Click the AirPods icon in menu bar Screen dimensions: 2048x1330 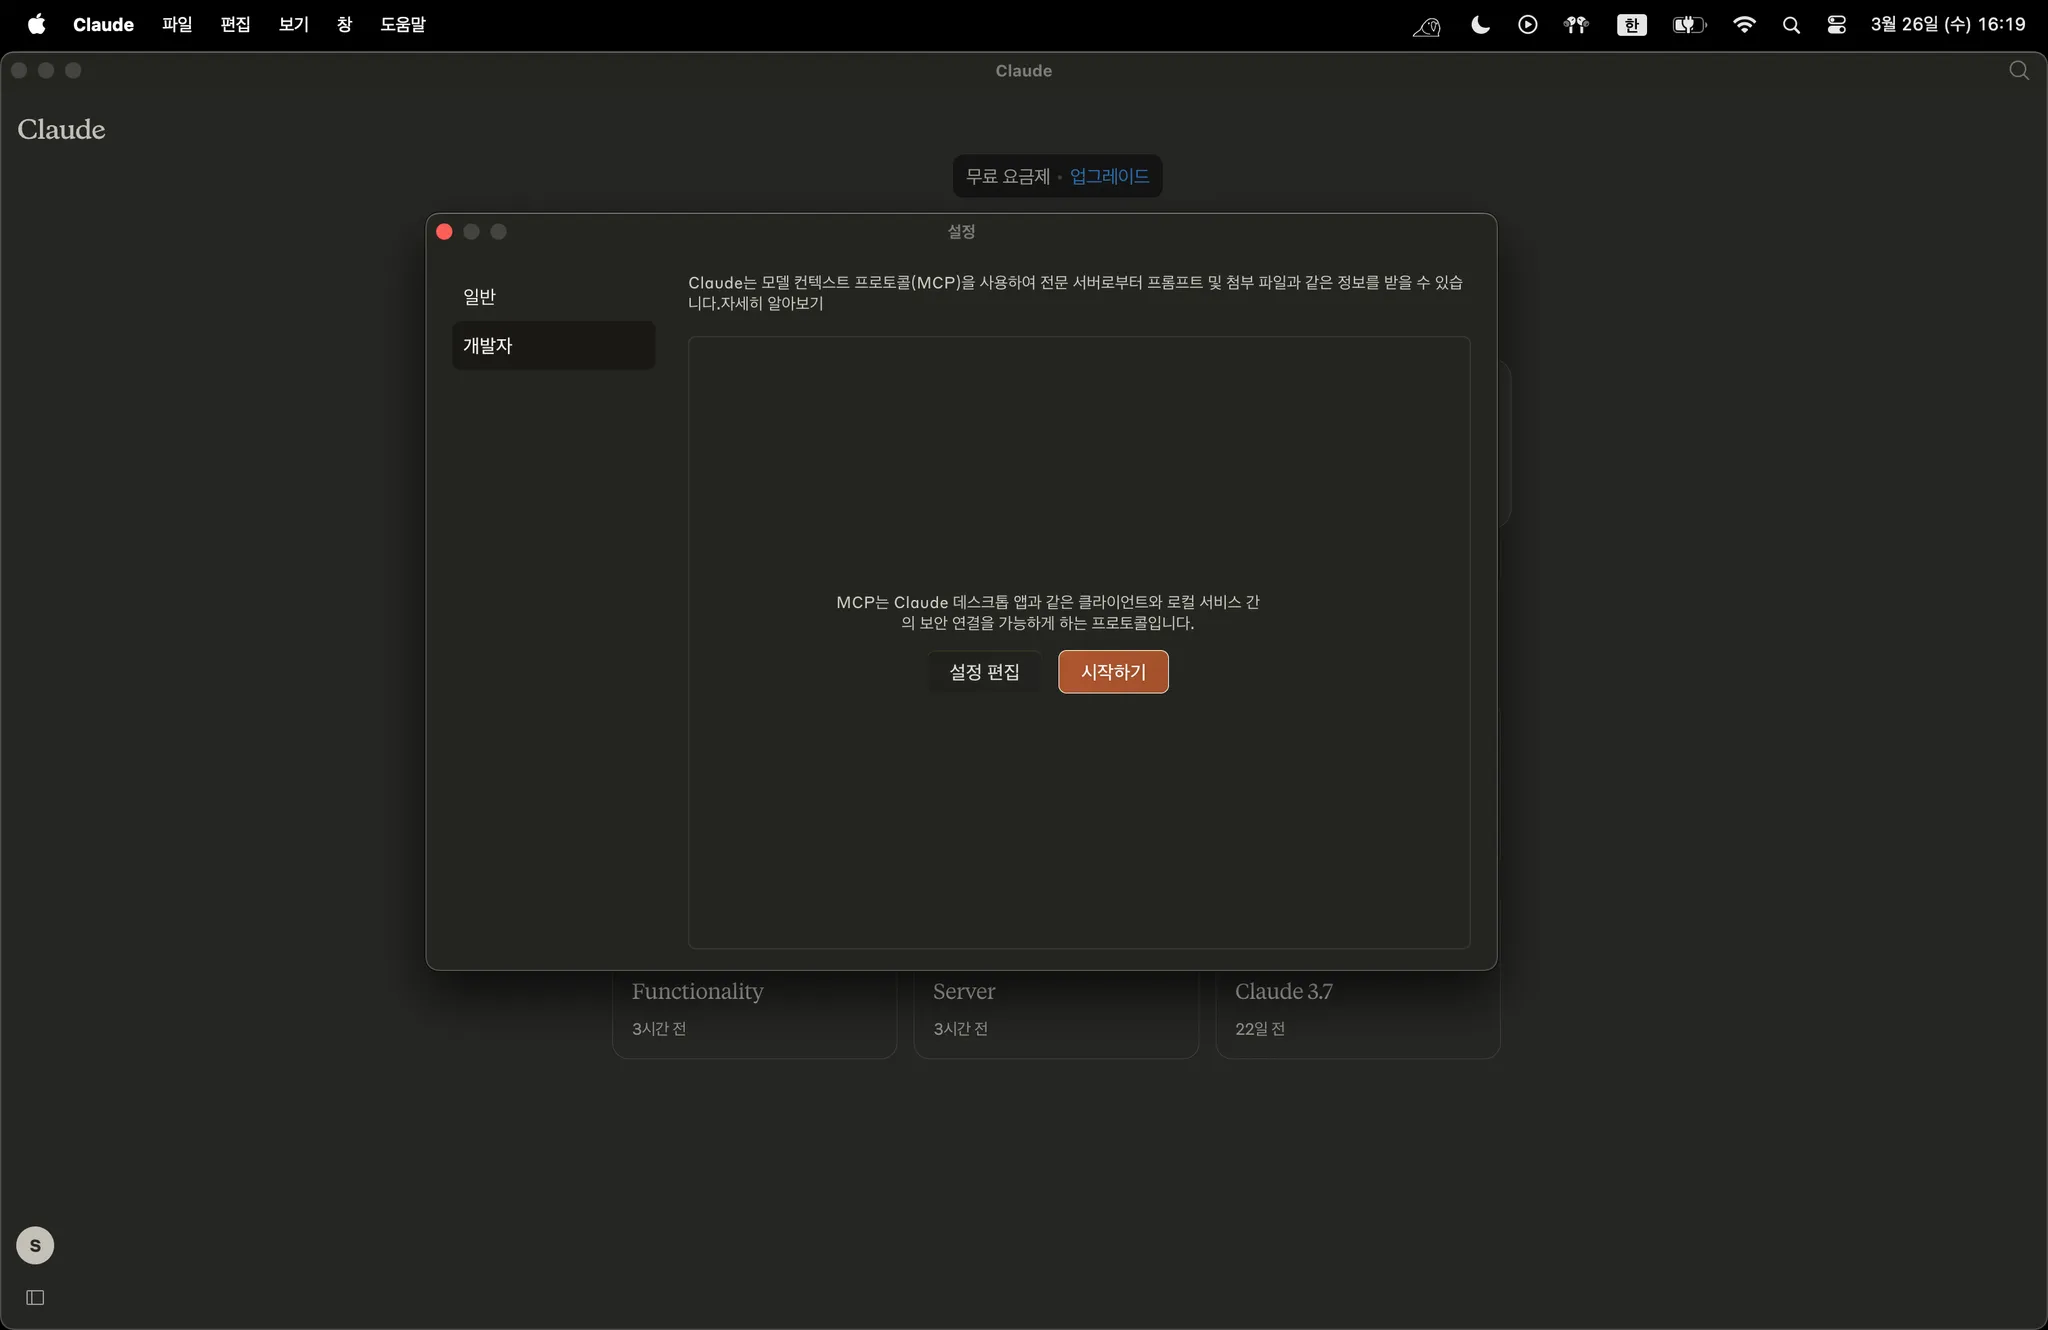1576,25
